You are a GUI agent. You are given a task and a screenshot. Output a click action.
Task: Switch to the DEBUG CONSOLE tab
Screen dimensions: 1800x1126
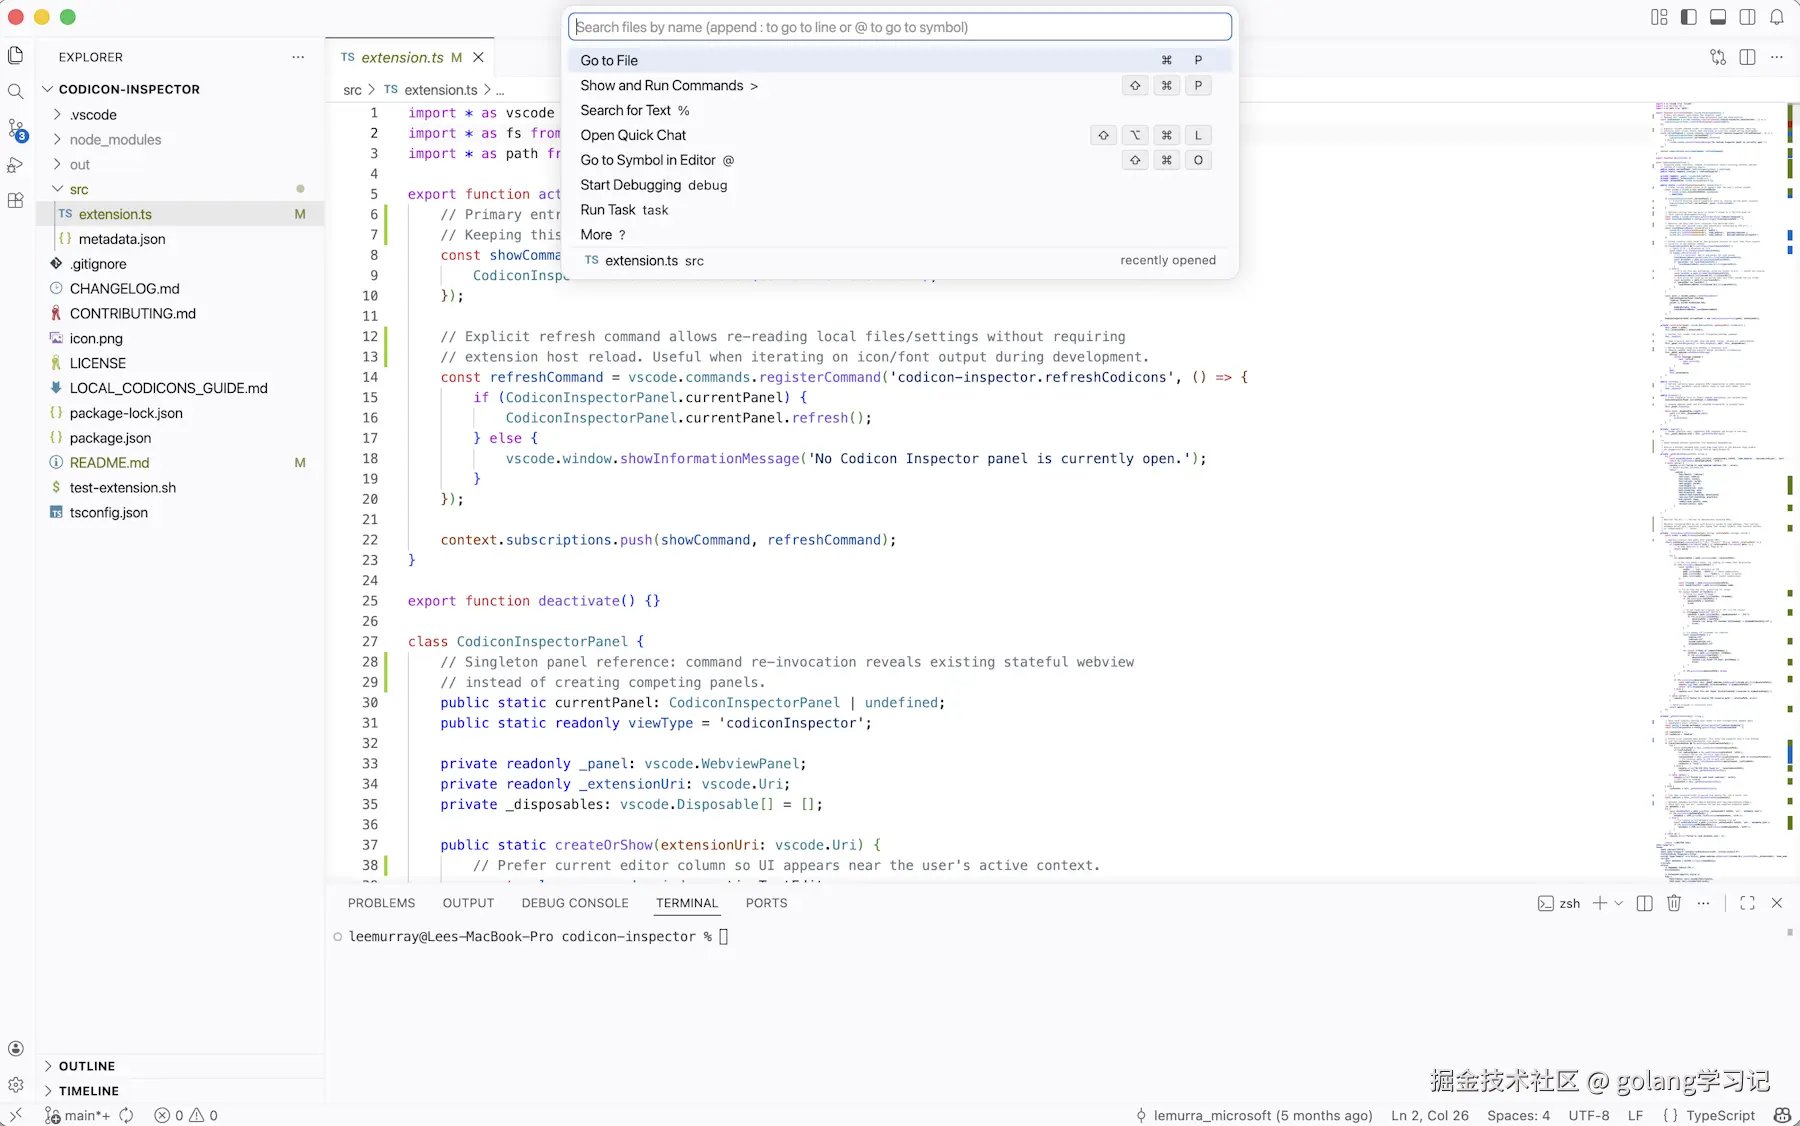[x=575, y=903]
